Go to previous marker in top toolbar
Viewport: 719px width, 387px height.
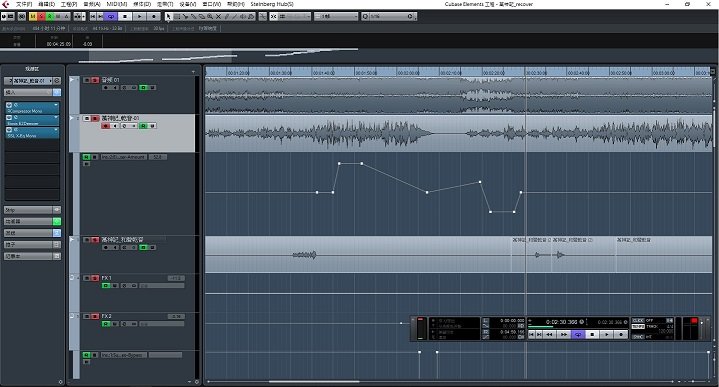pyautogui.click(x=93, y=17)
